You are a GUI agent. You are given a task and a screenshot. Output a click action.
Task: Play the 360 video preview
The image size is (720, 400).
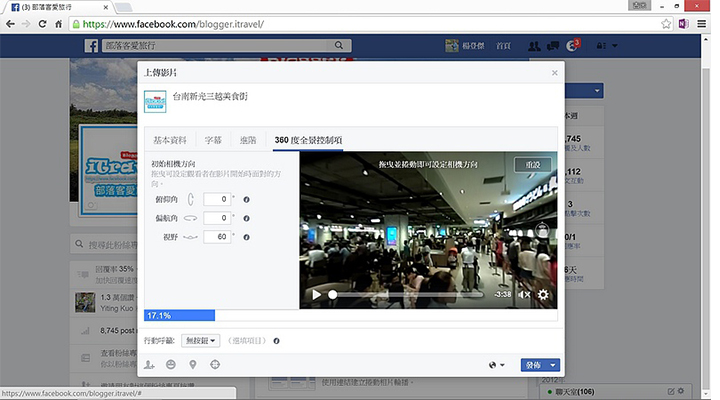[x=316, y=294]
